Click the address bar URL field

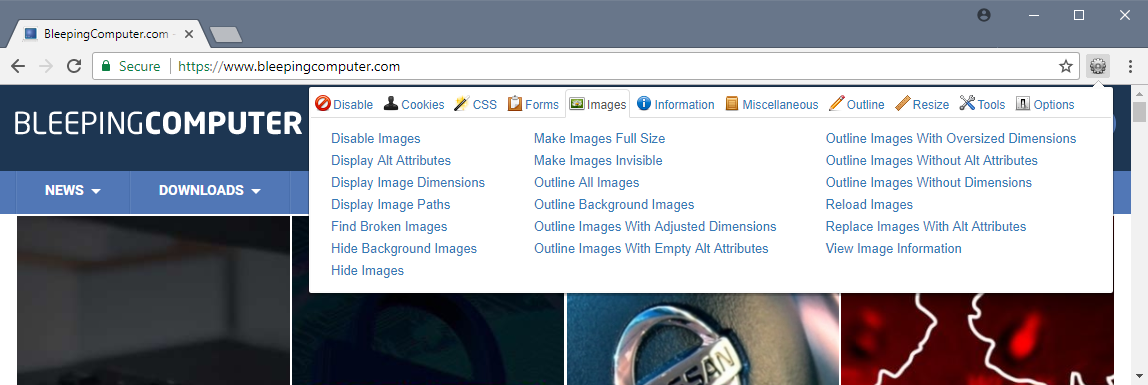pos(586,67)
